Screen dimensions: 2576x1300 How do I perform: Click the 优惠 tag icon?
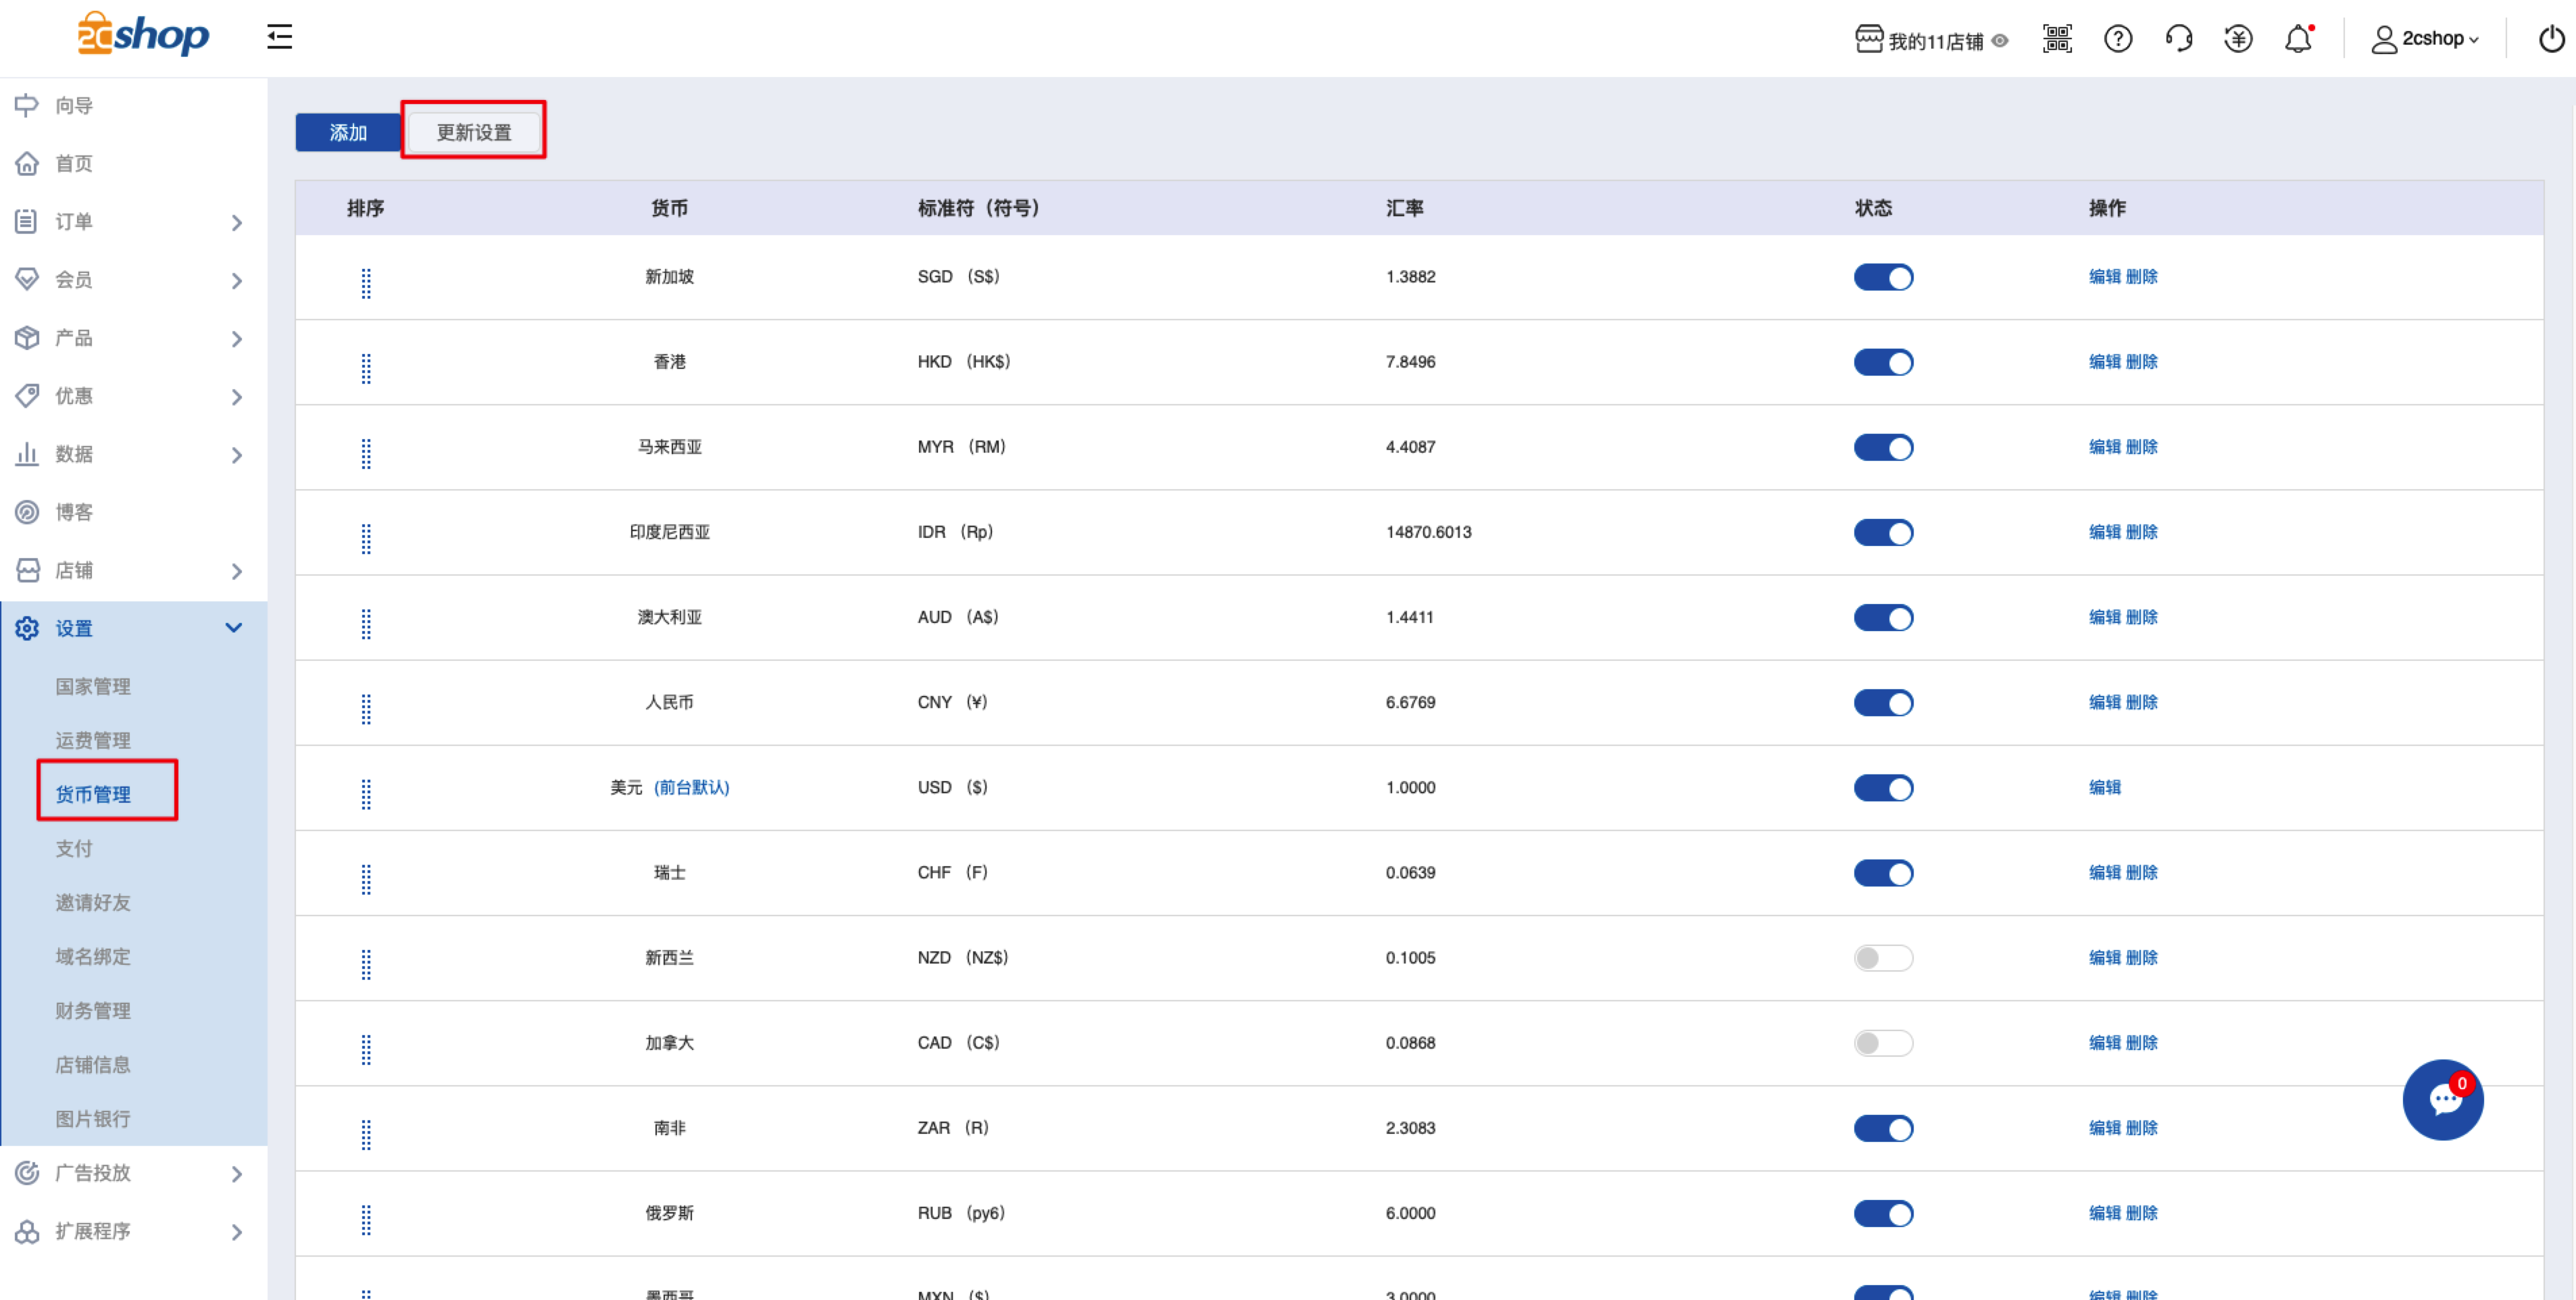pos(27,396)
